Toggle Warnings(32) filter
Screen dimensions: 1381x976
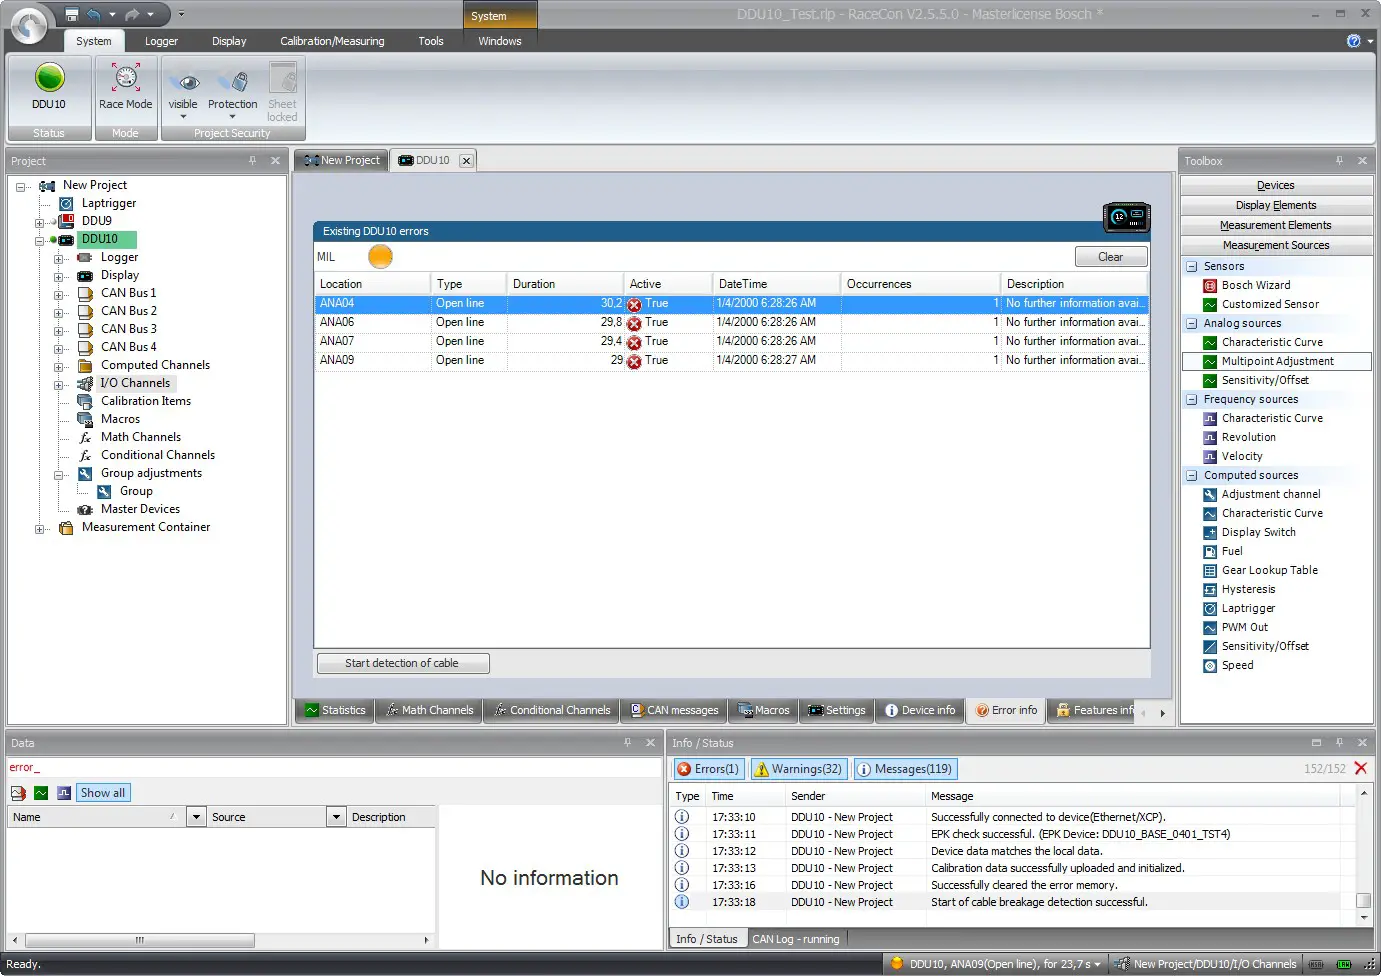pyautogui.click(x=799, y=769)
